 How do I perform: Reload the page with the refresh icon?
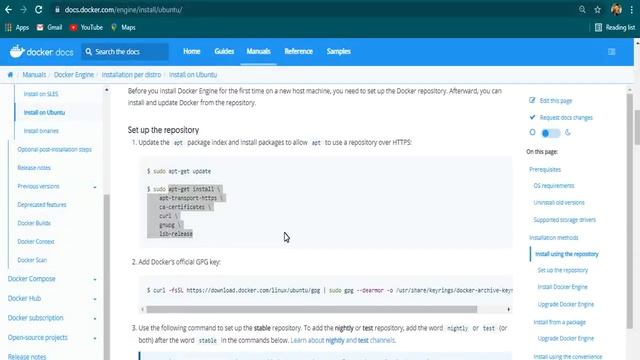(38, 9)
